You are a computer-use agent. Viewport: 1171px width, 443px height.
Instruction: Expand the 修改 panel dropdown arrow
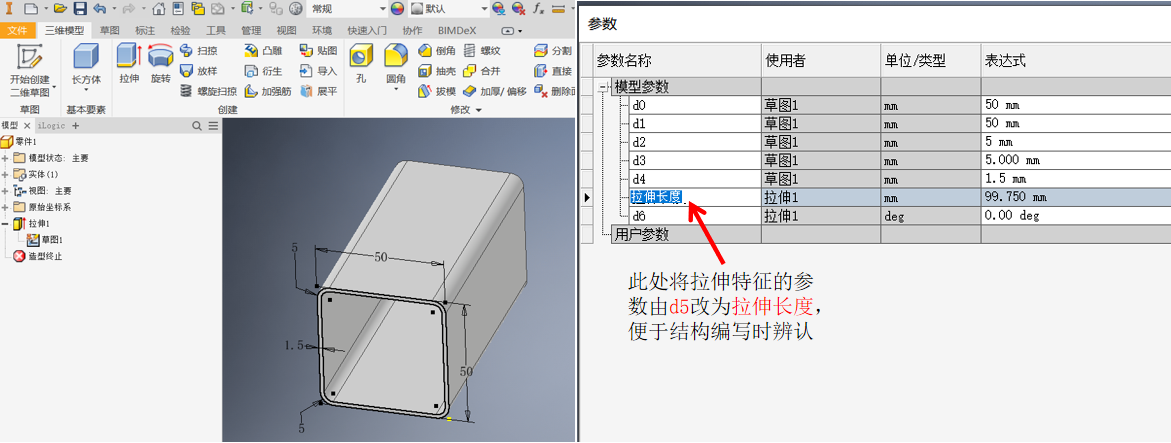[x=479, y=110]
